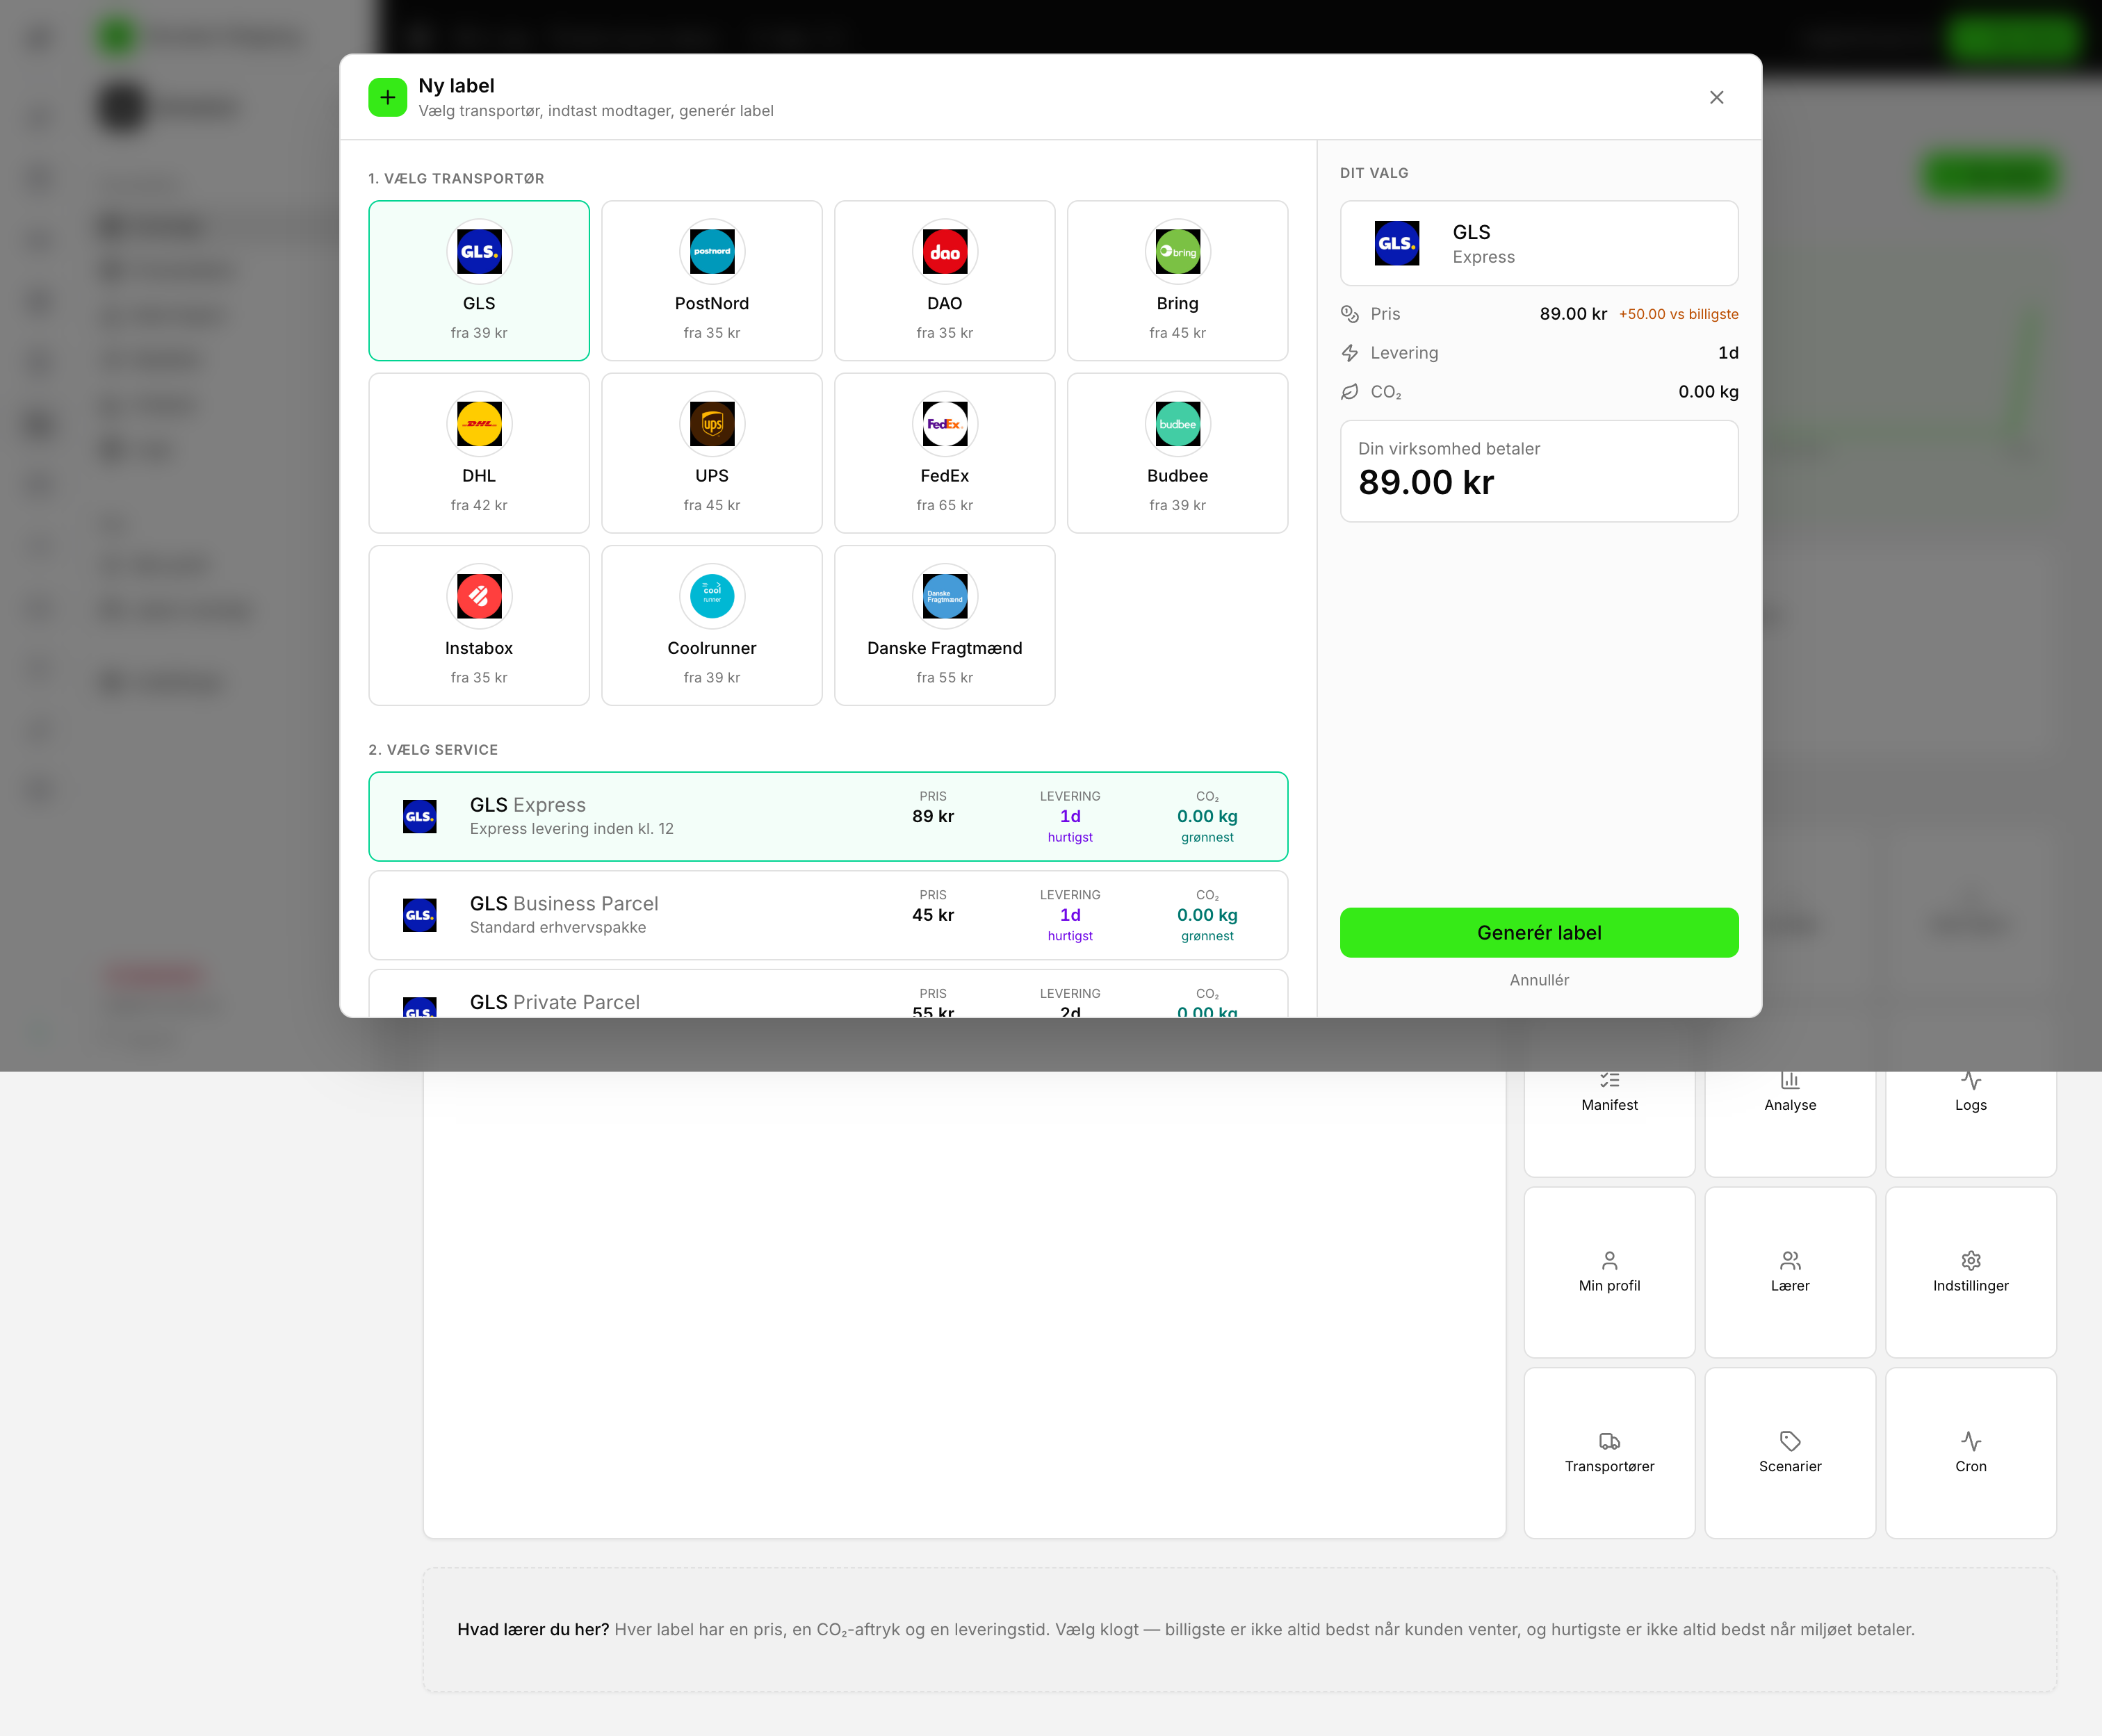Choose the UPS carrier card
The height and width of the screenshot is (1736, 2102).
point(712,453)
